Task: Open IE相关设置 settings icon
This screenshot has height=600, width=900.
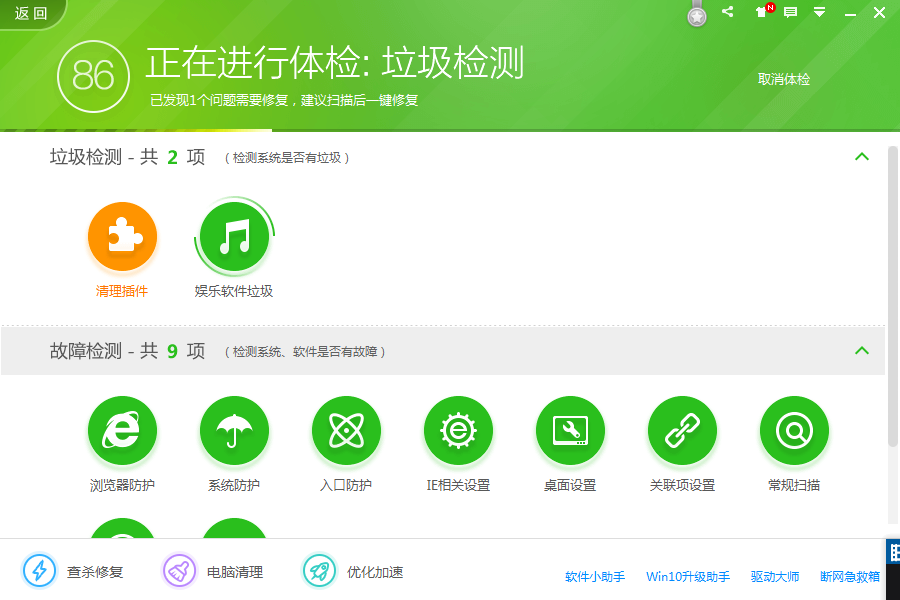Action: coord(458,430)
